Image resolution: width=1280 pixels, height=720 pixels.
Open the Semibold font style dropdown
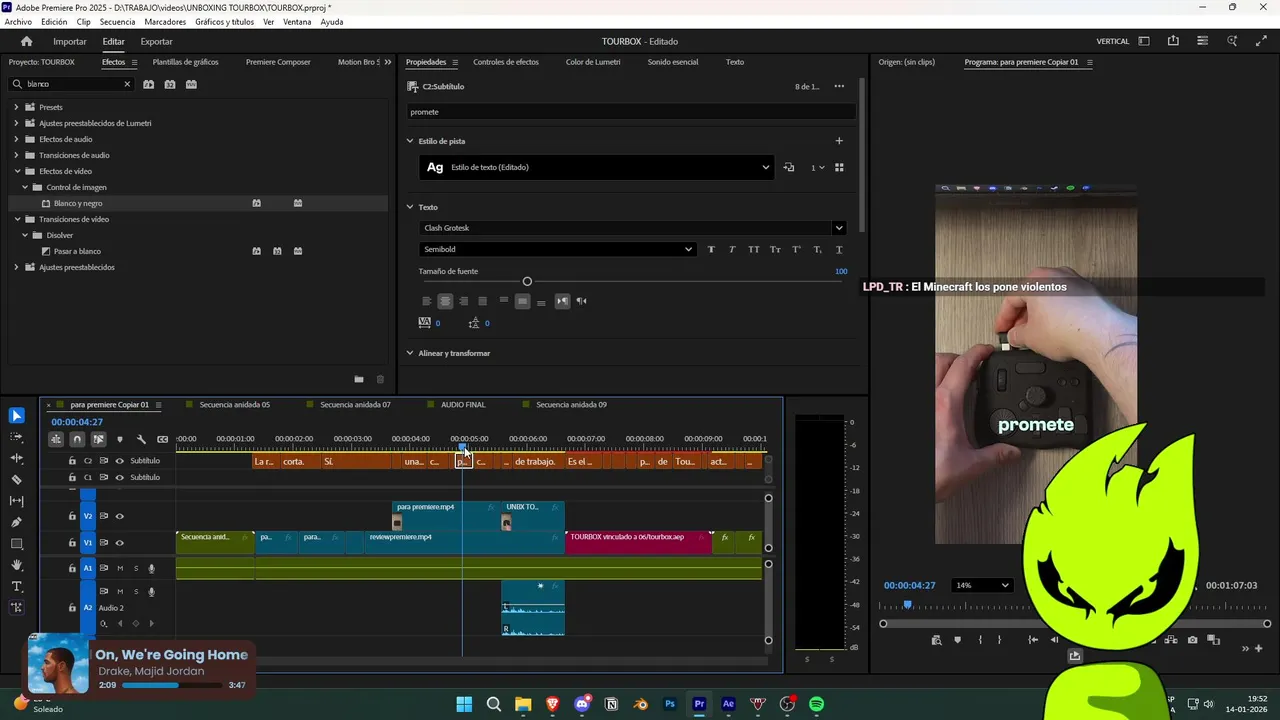click(557, 249)
